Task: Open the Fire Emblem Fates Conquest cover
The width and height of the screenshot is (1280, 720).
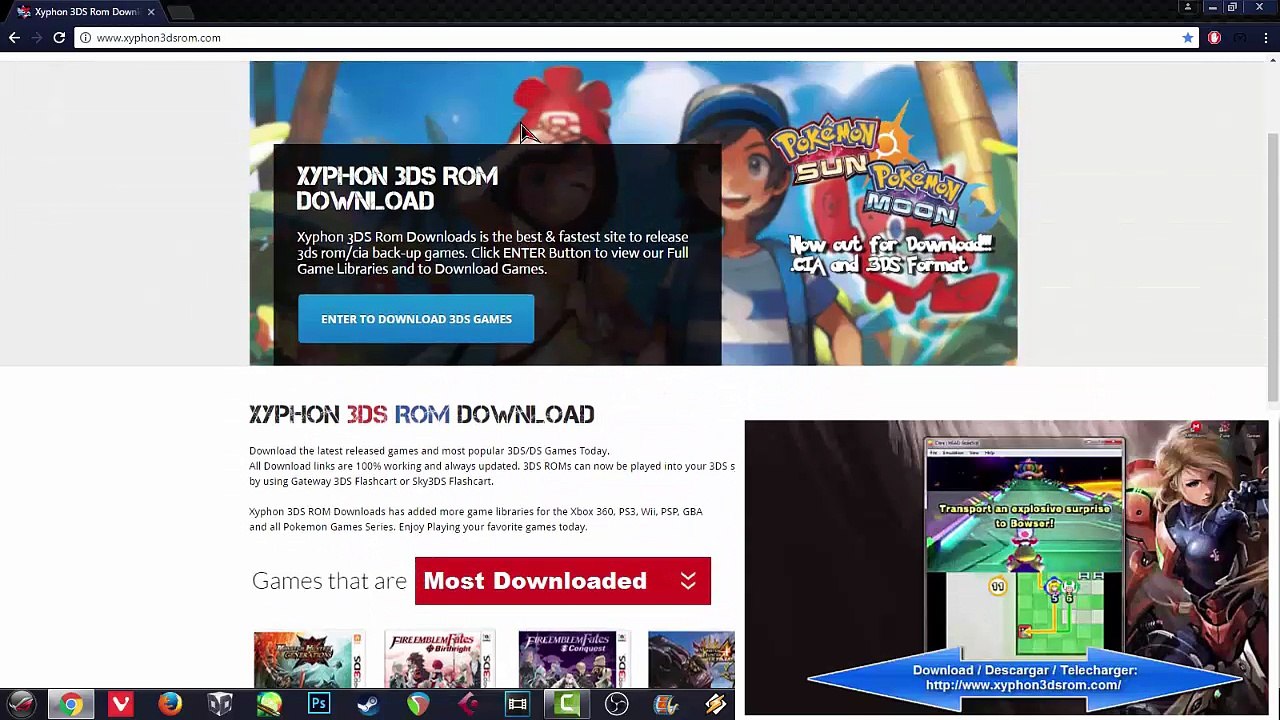Action: 573,660
